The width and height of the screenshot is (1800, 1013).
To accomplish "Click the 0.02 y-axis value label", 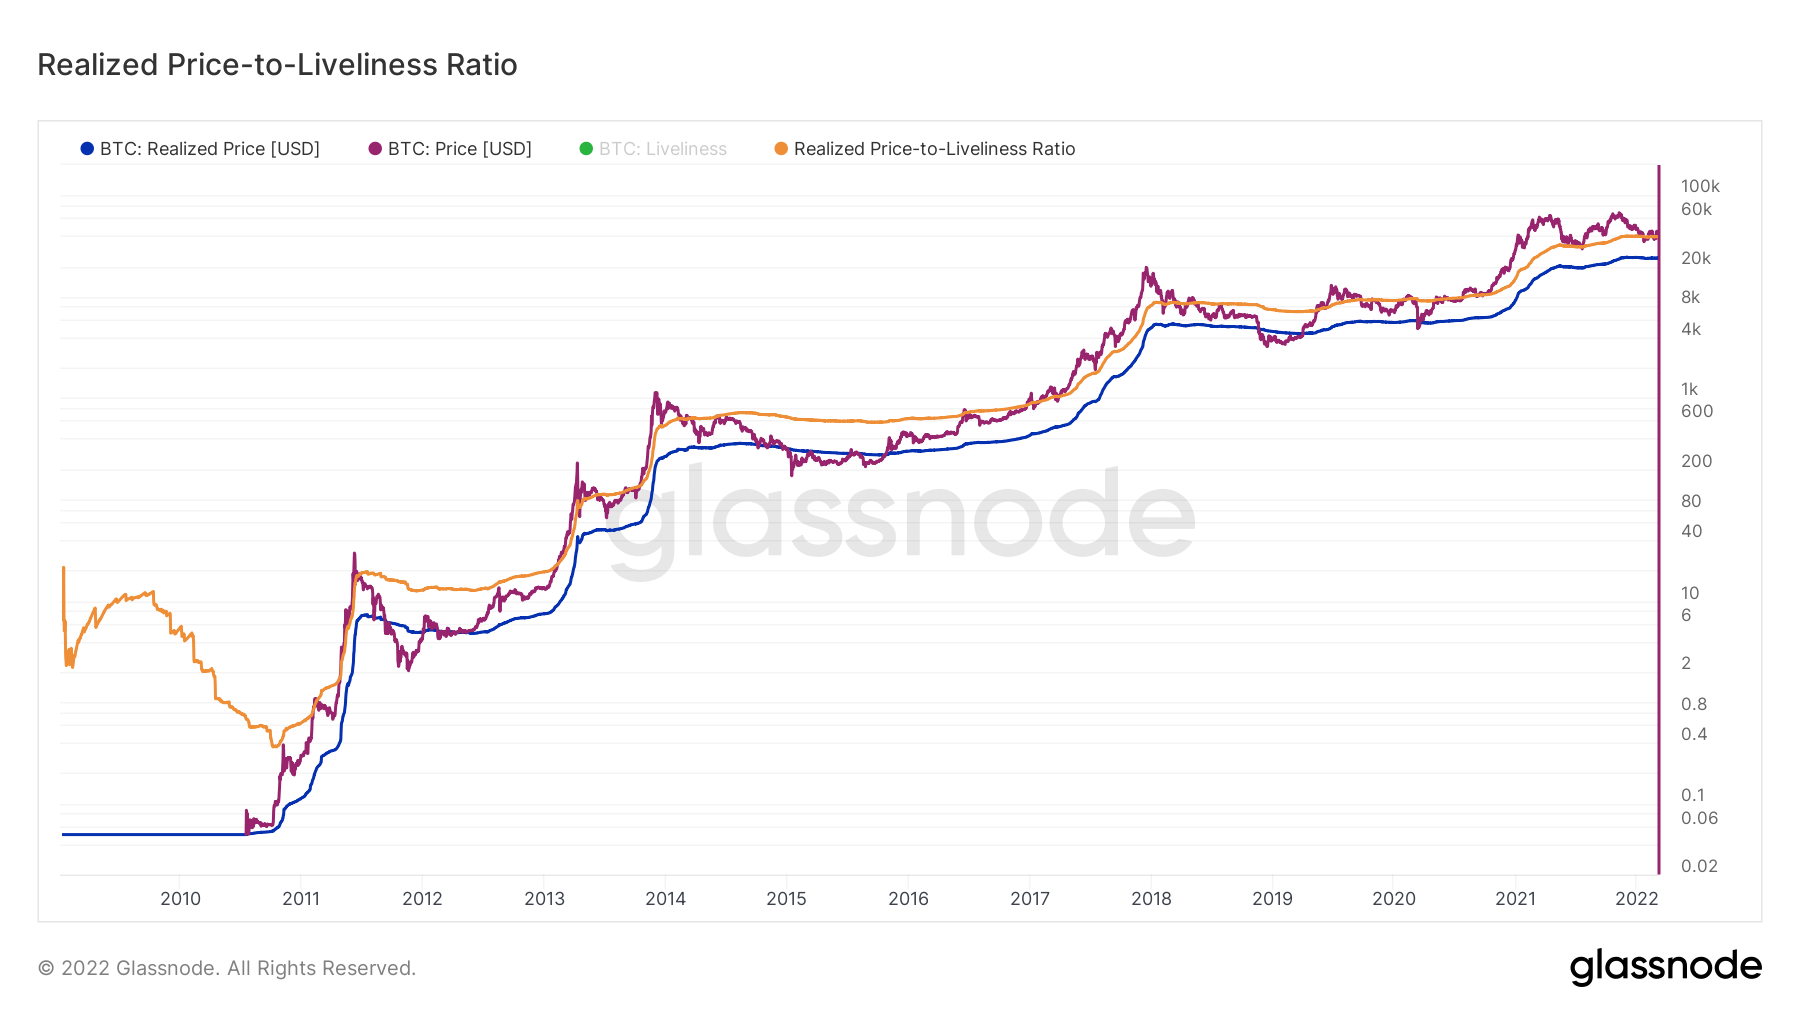I will 1699,866.
